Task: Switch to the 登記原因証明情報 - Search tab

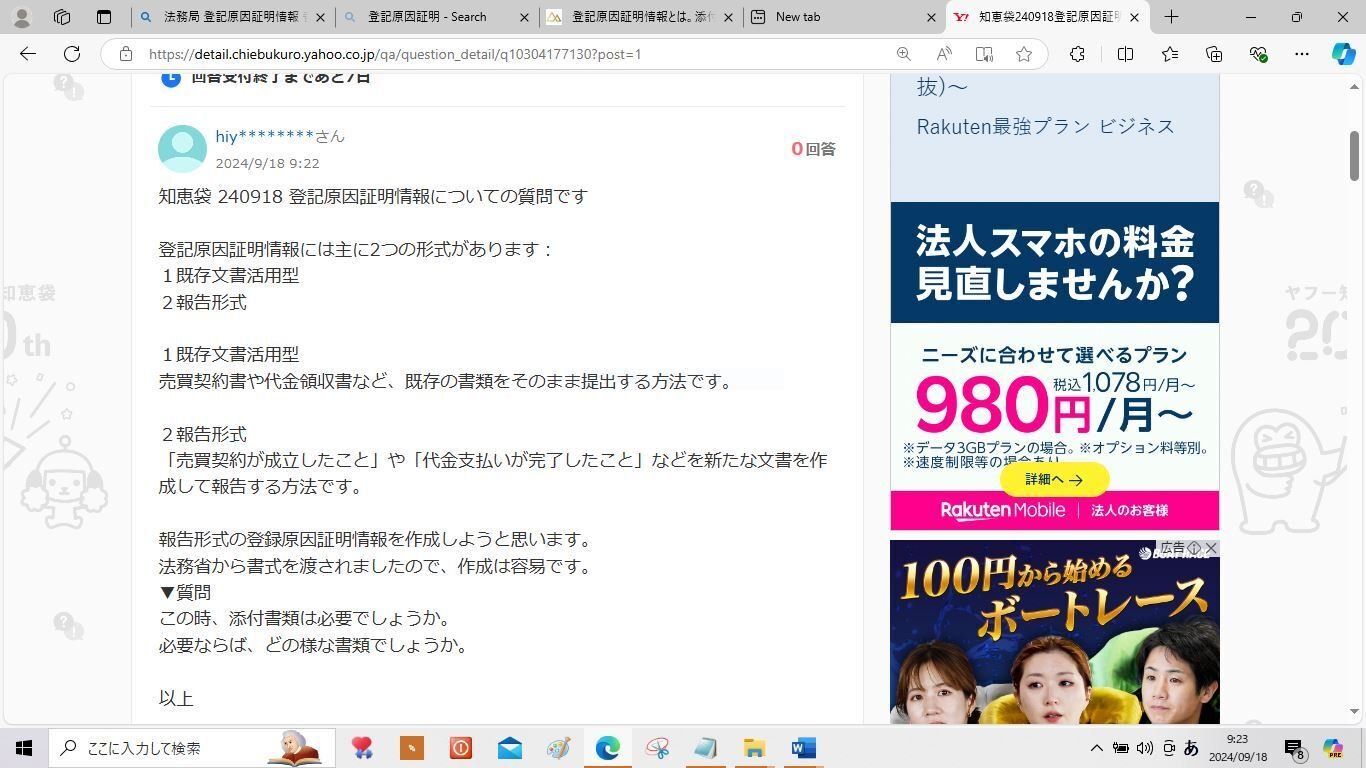Action: (430, 17)
